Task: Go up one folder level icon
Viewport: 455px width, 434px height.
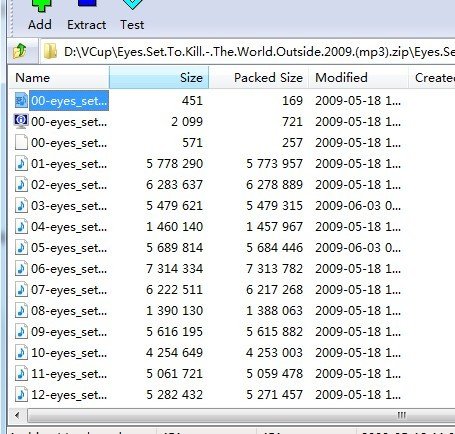Action: 21,51
